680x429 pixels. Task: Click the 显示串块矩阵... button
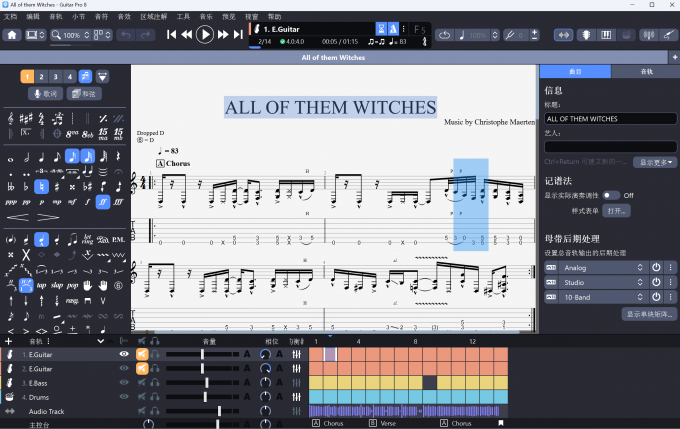click(649, 314)
